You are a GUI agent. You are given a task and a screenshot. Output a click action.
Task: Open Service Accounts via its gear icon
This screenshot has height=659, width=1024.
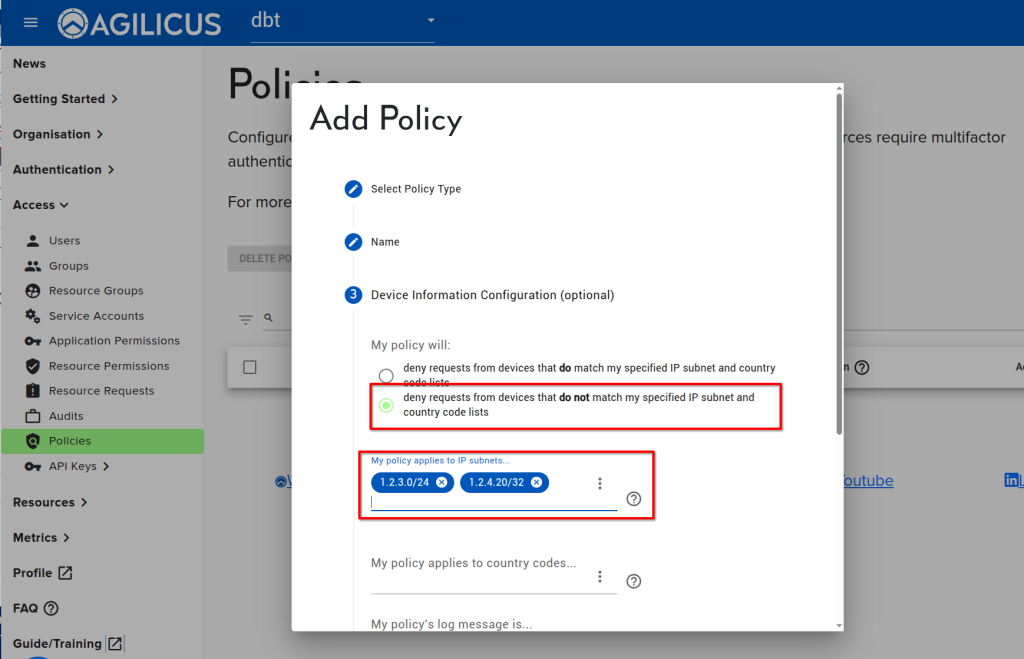pyautogui.click(x=34, y=315)
